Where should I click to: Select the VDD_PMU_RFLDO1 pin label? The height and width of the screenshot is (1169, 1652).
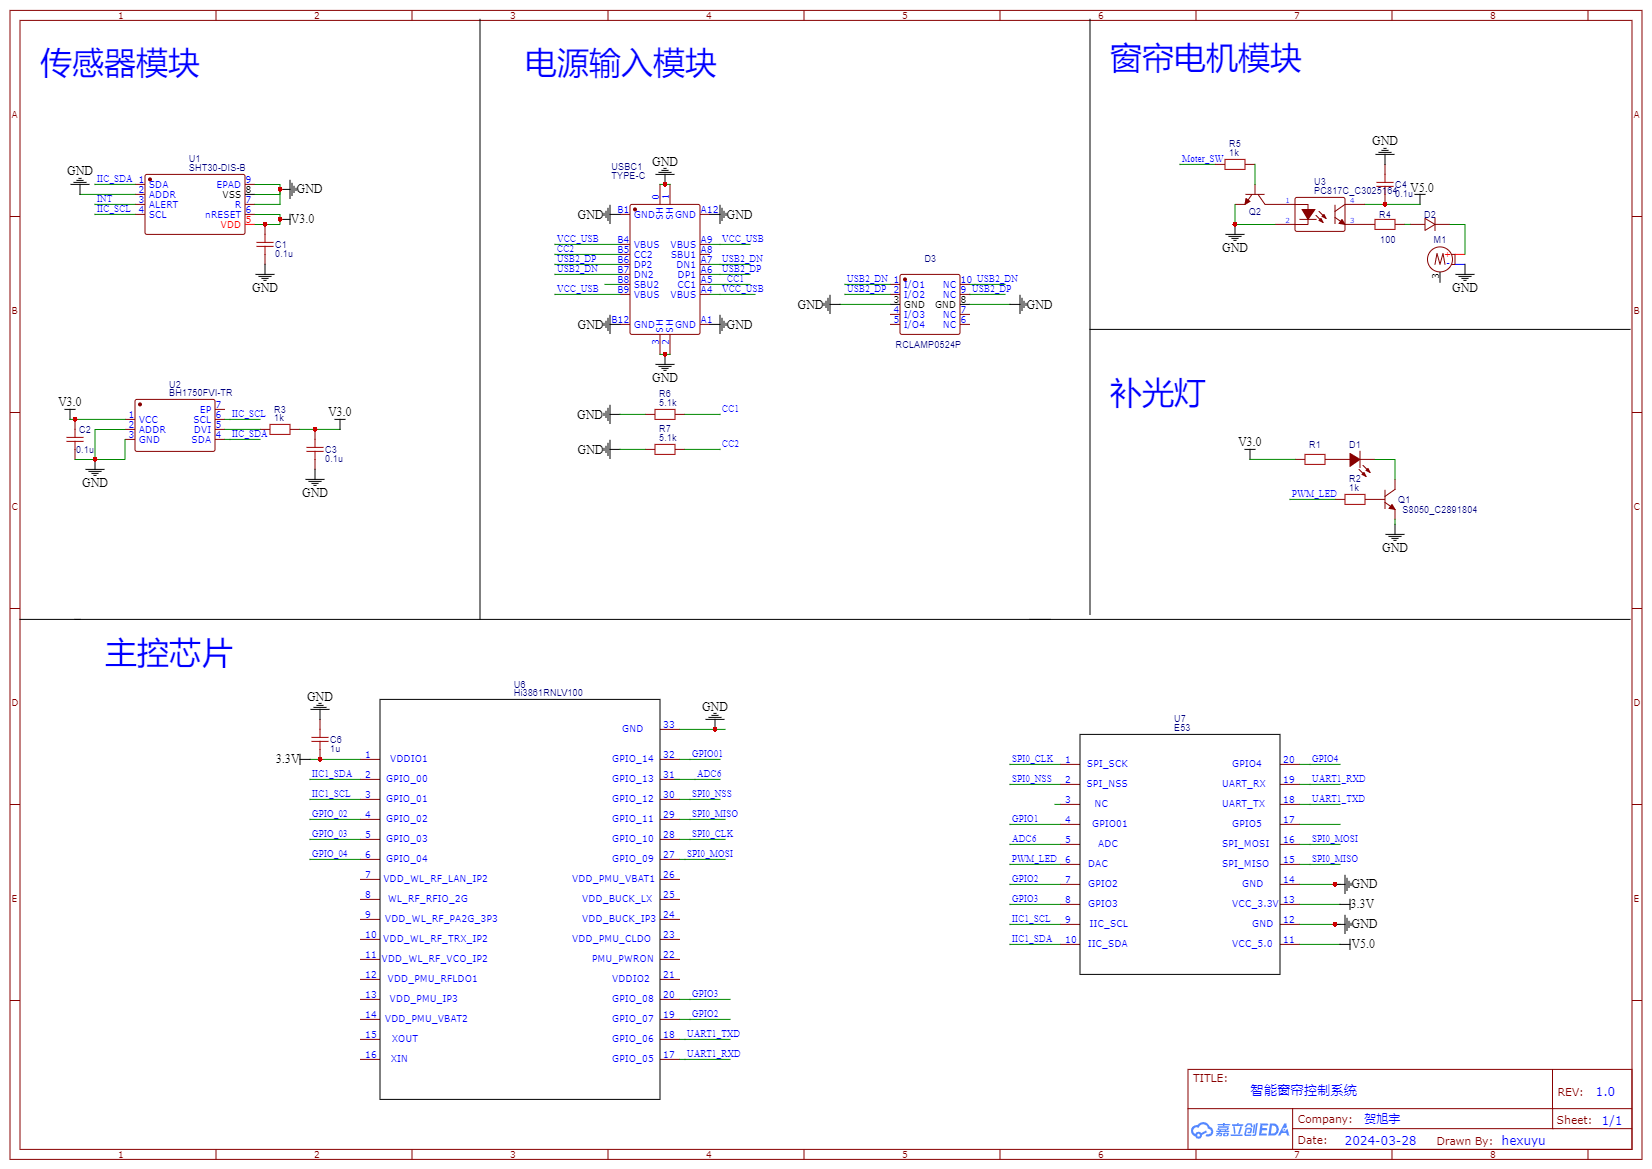pos(432,979)
